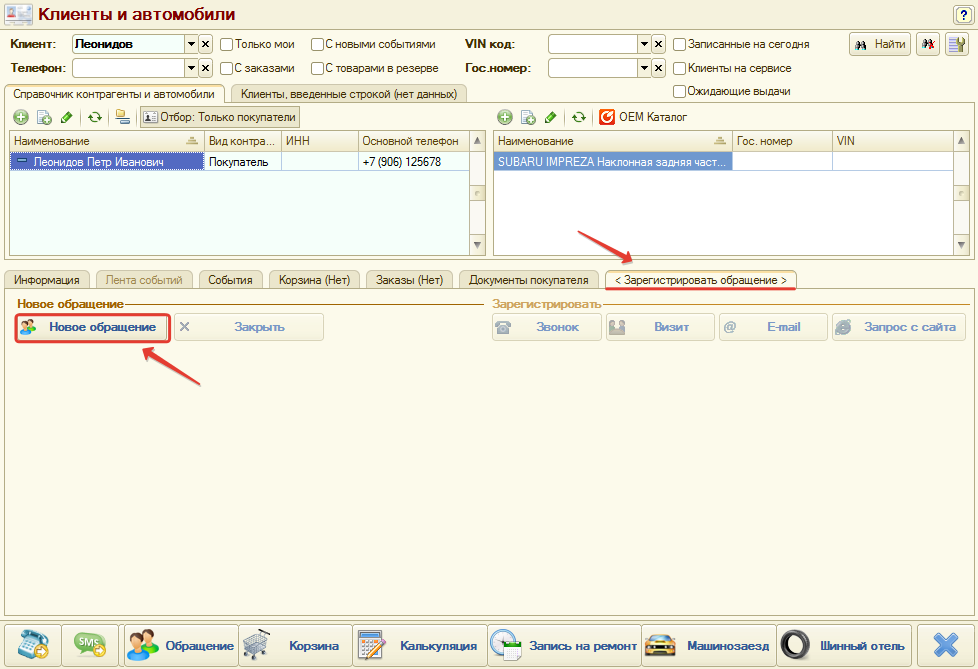Open Калькуляция from the bottom bar

tap(420, 645)
